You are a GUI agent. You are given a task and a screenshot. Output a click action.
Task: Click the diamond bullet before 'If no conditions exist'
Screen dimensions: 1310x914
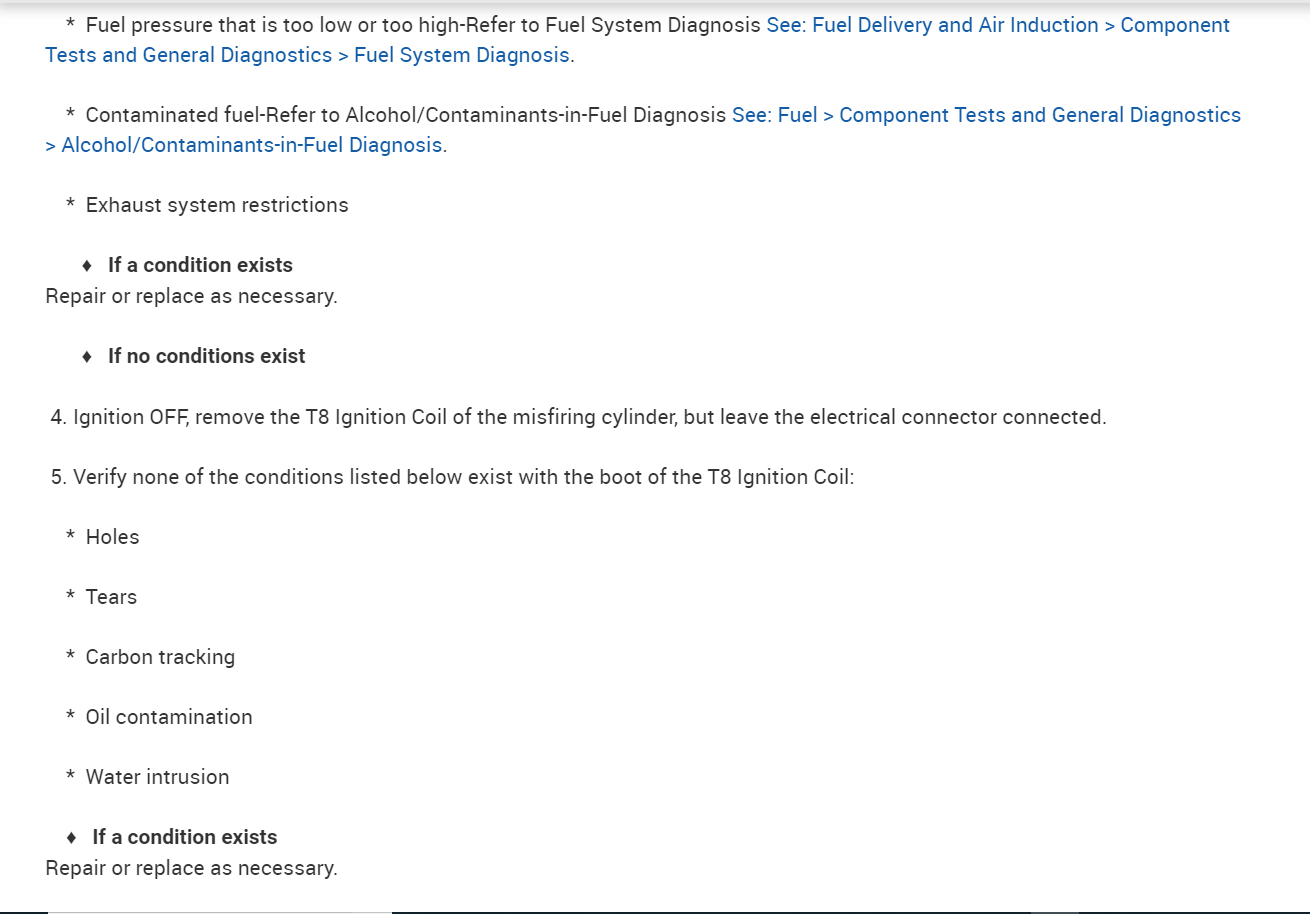click(87, 356)
